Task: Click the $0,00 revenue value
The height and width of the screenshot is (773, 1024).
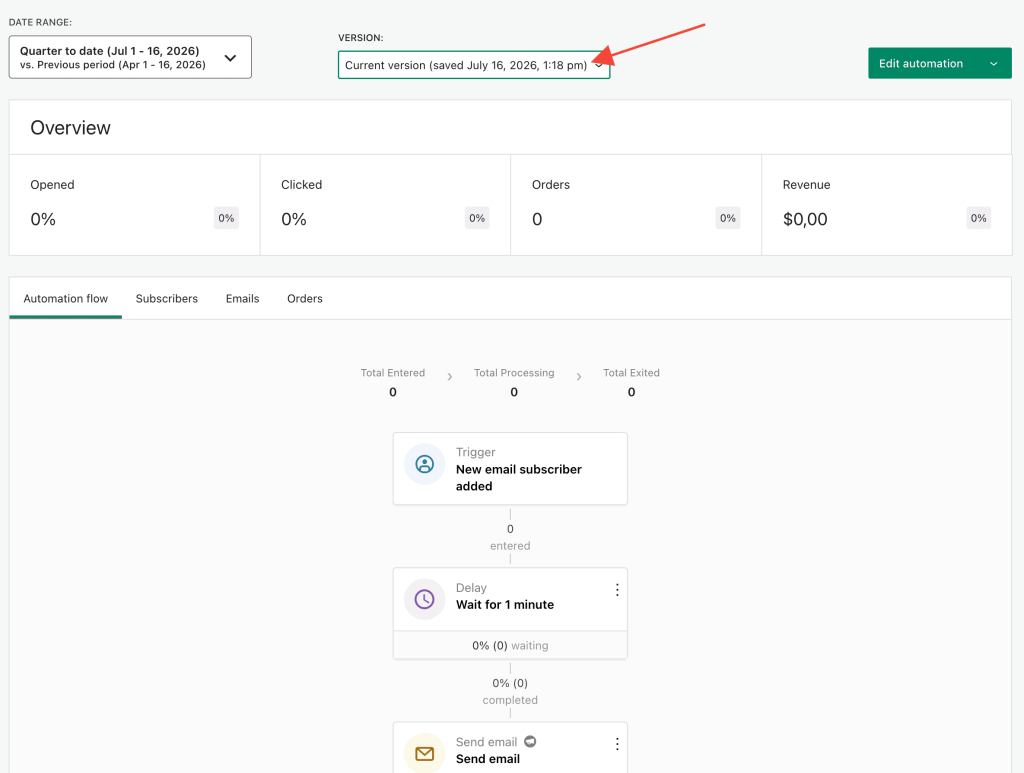Action: [805, 219]
